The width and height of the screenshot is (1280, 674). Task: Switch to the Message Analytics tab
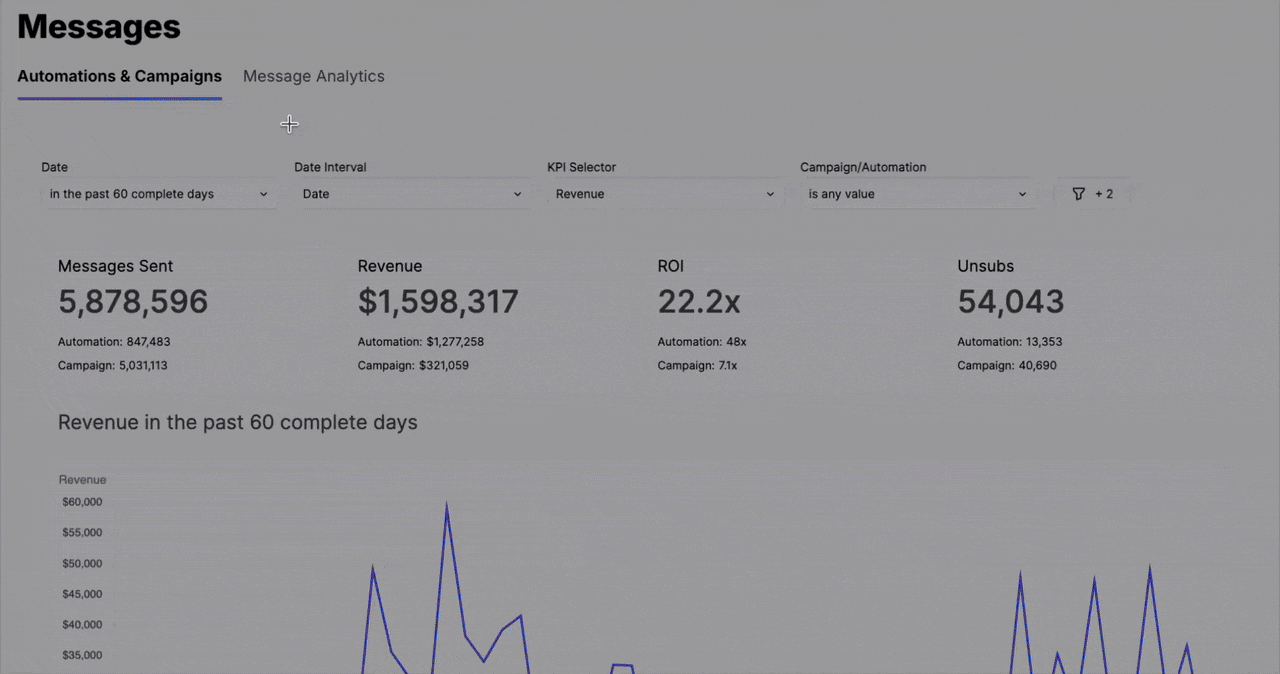click(313, 76)
